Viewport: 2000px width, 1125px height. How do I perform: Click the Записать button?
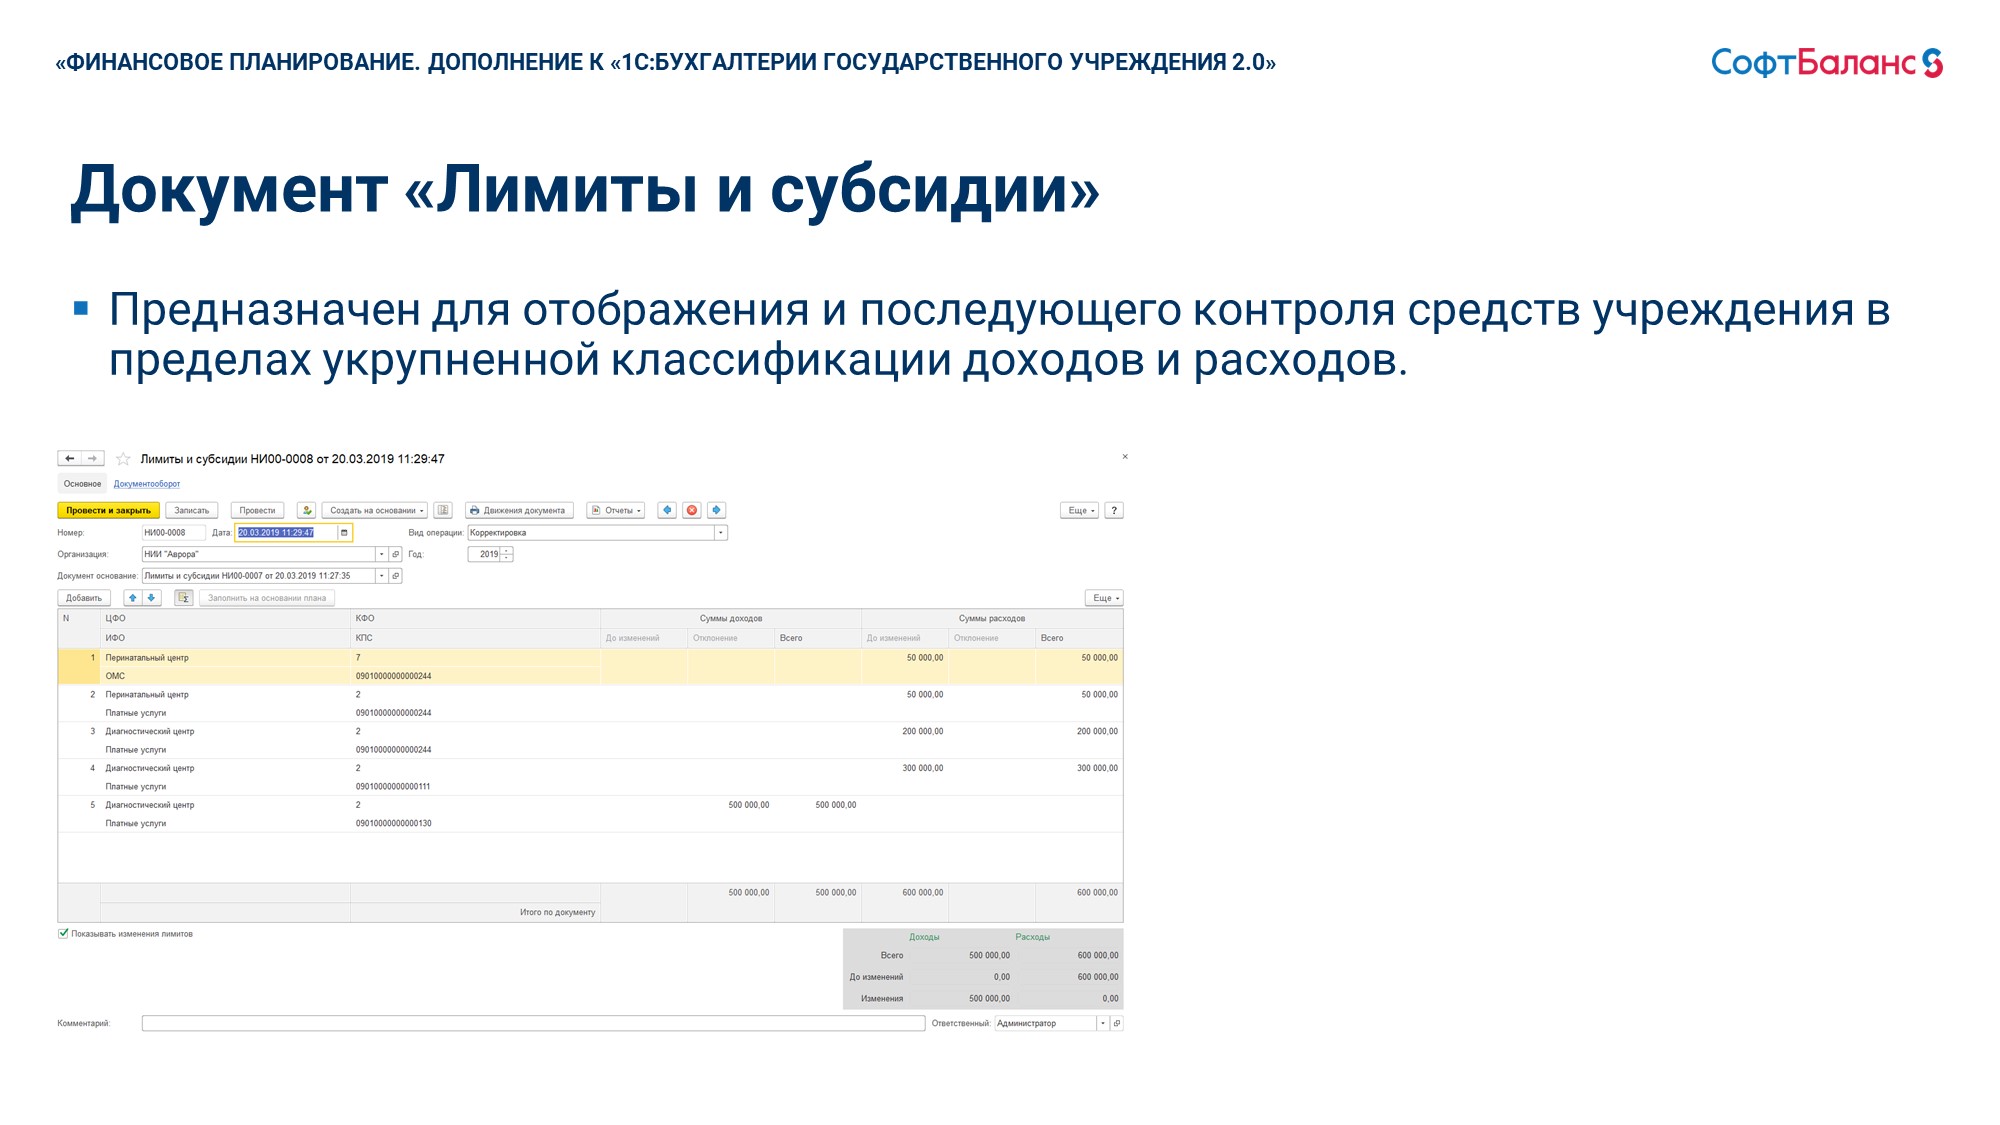[192, 510]
